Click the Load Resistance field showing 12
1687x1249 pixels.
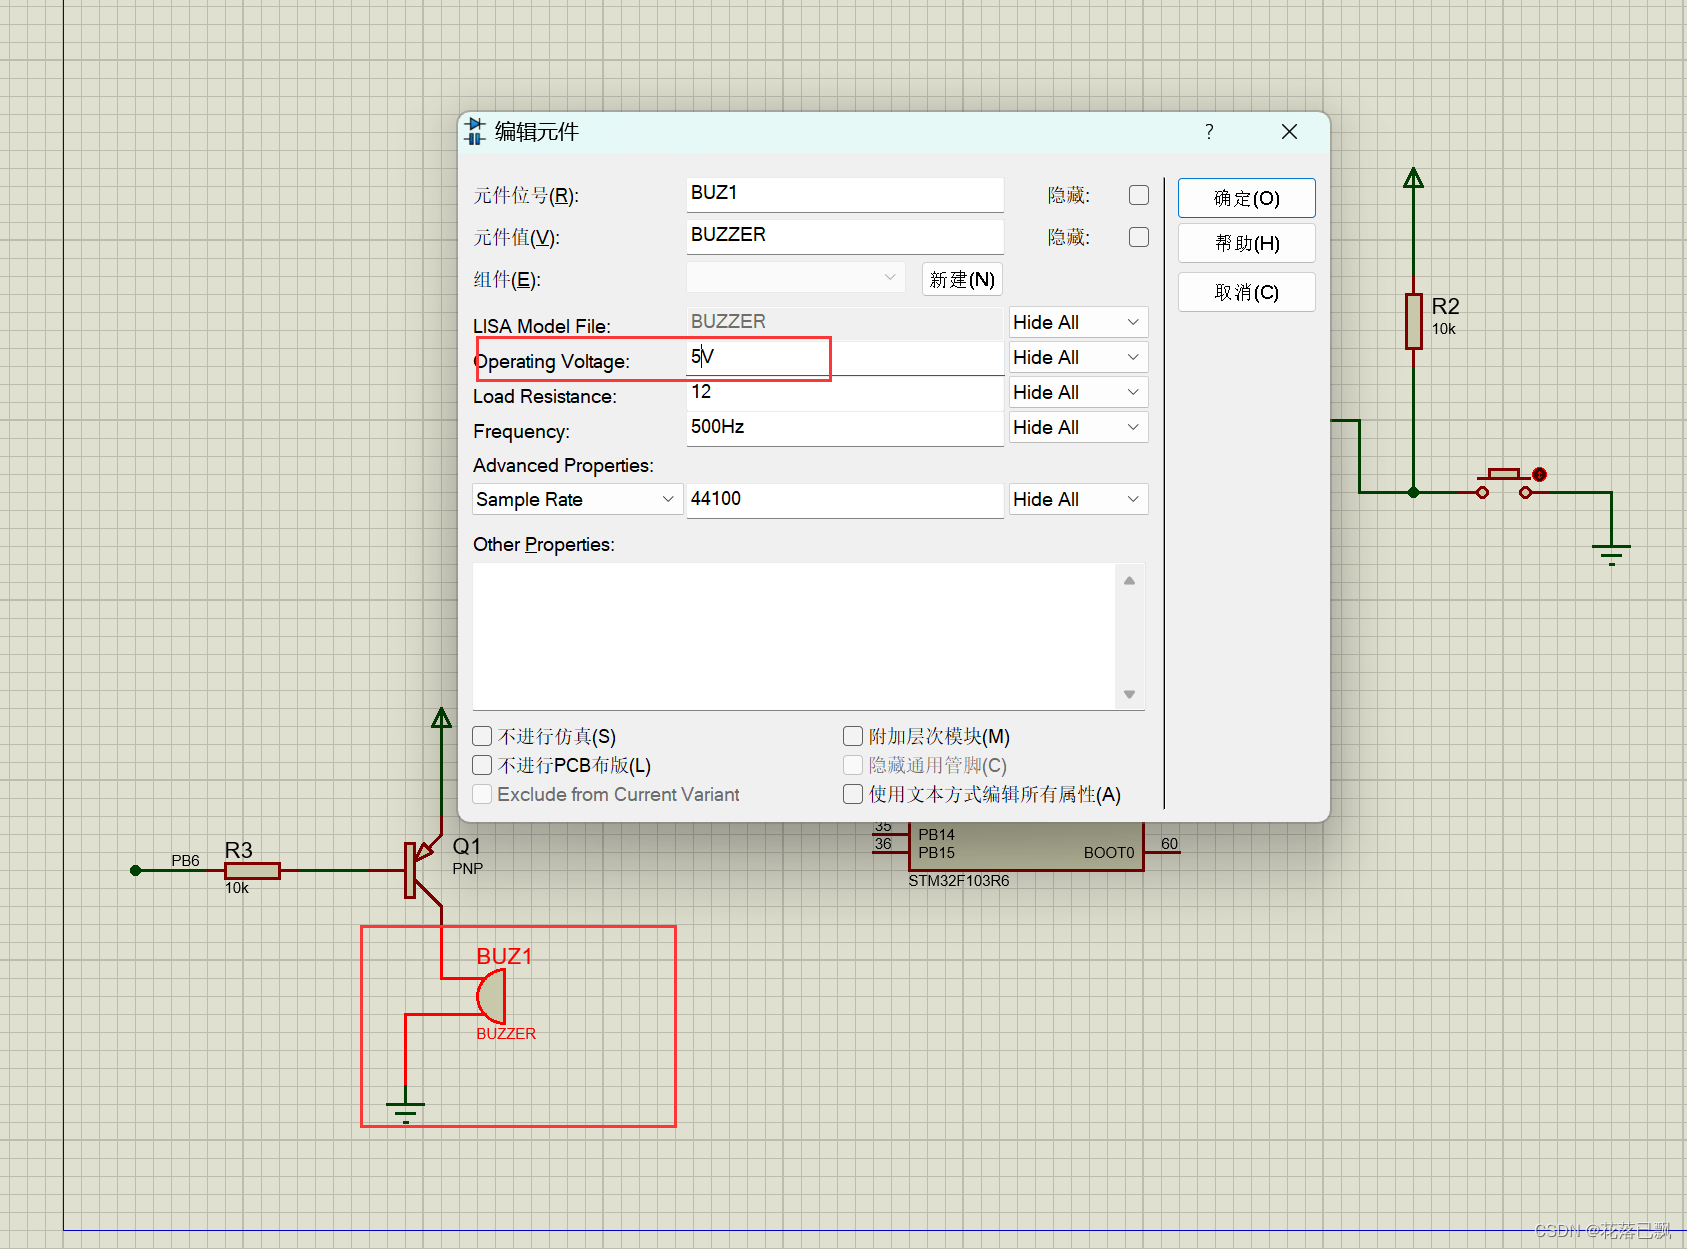coord(844,393)
